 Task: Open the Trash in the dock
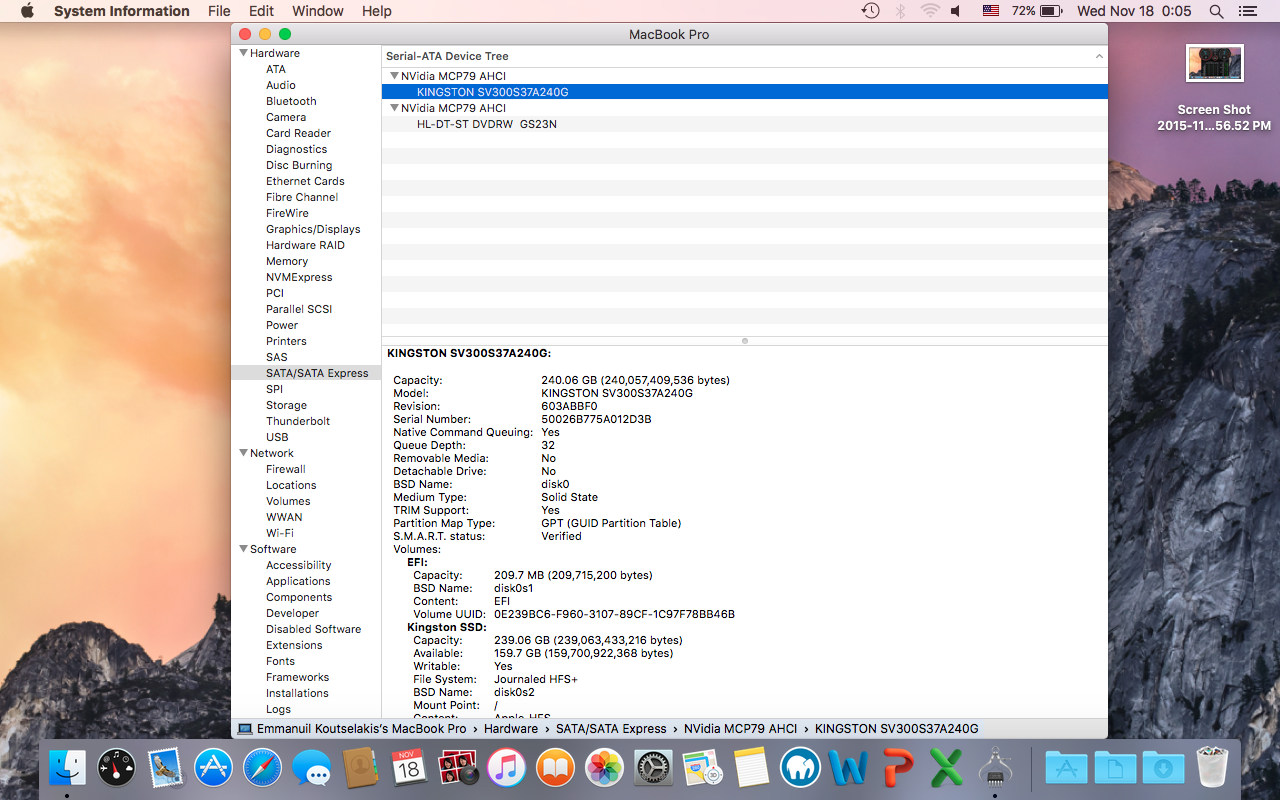pyautogui.click(x=1212, y=768)
